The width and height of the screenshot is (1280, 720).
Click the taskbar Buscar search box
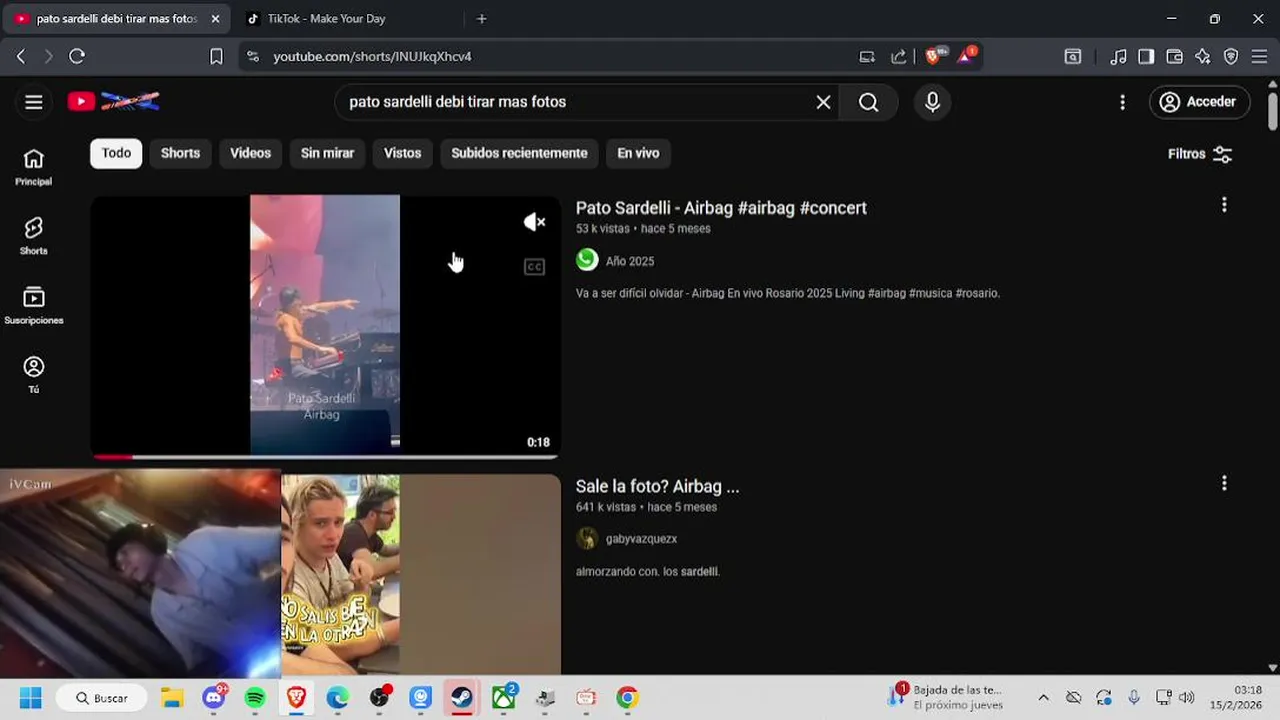(101, 697)
